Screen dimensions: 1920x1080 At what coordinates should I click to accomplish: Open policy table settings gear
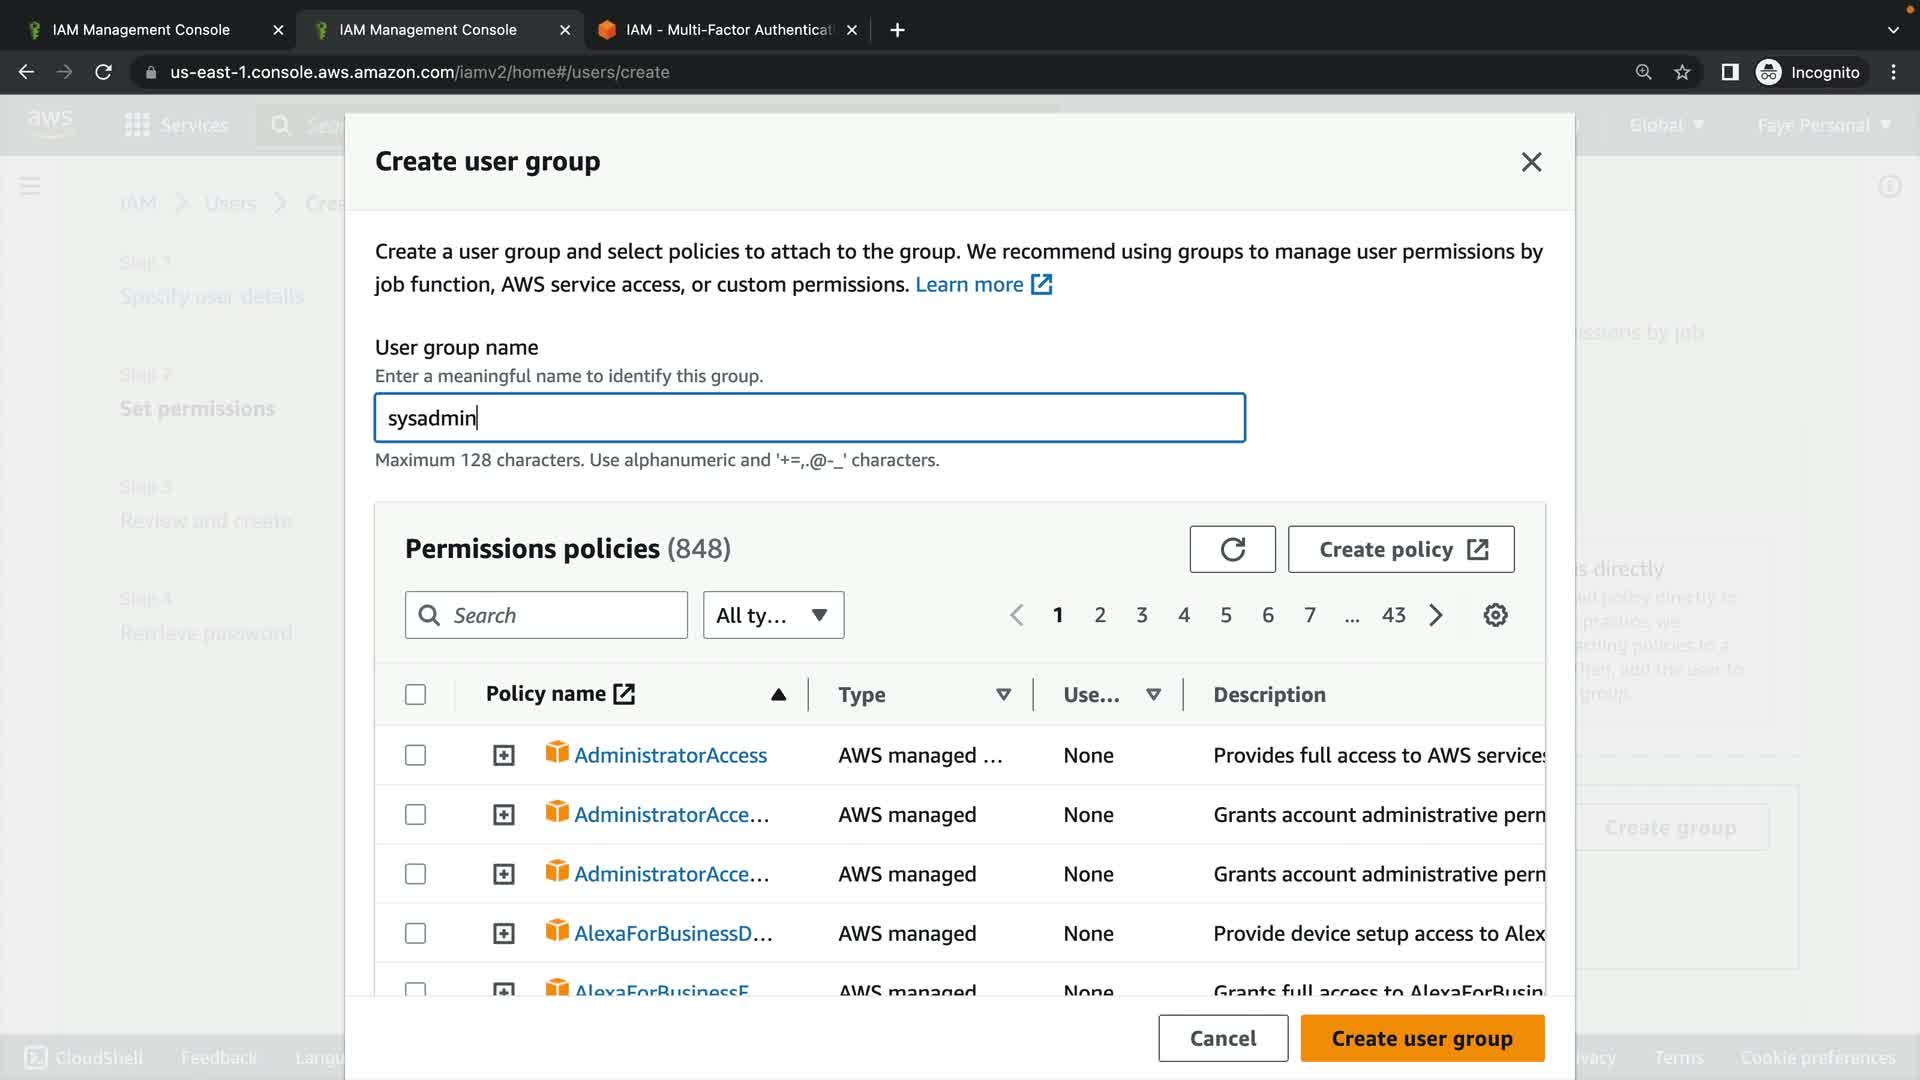[1495, 615]
